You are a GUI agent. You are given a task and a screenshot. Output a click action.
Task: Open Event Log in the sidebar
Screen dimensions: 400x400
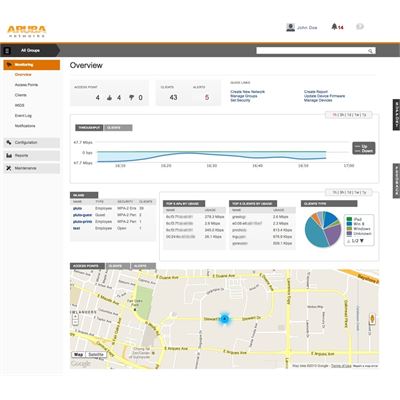[23, 116]
